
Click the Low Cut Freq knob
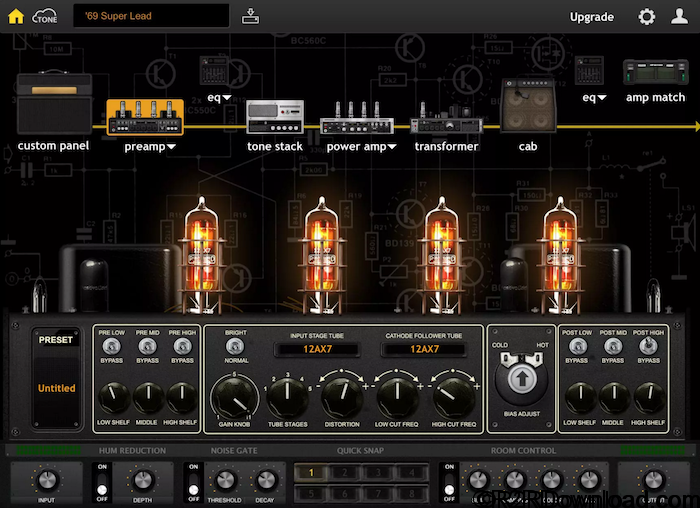pos(397,396)
